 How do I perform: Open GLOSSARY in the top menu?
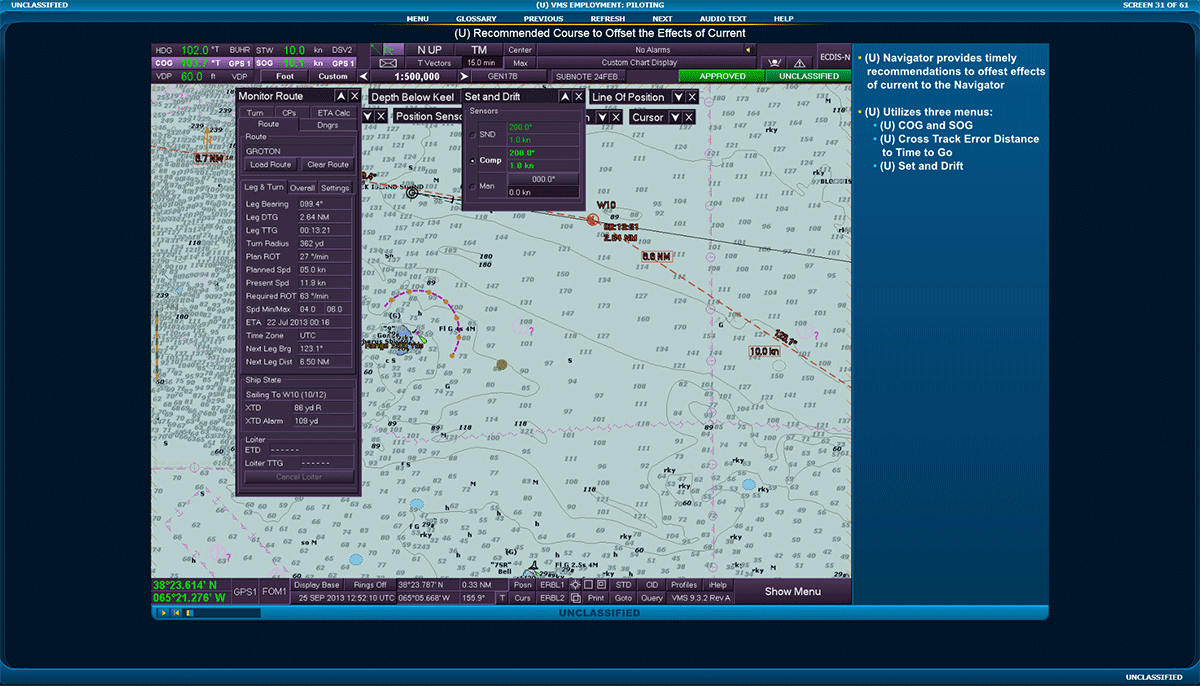pos(476,18)
